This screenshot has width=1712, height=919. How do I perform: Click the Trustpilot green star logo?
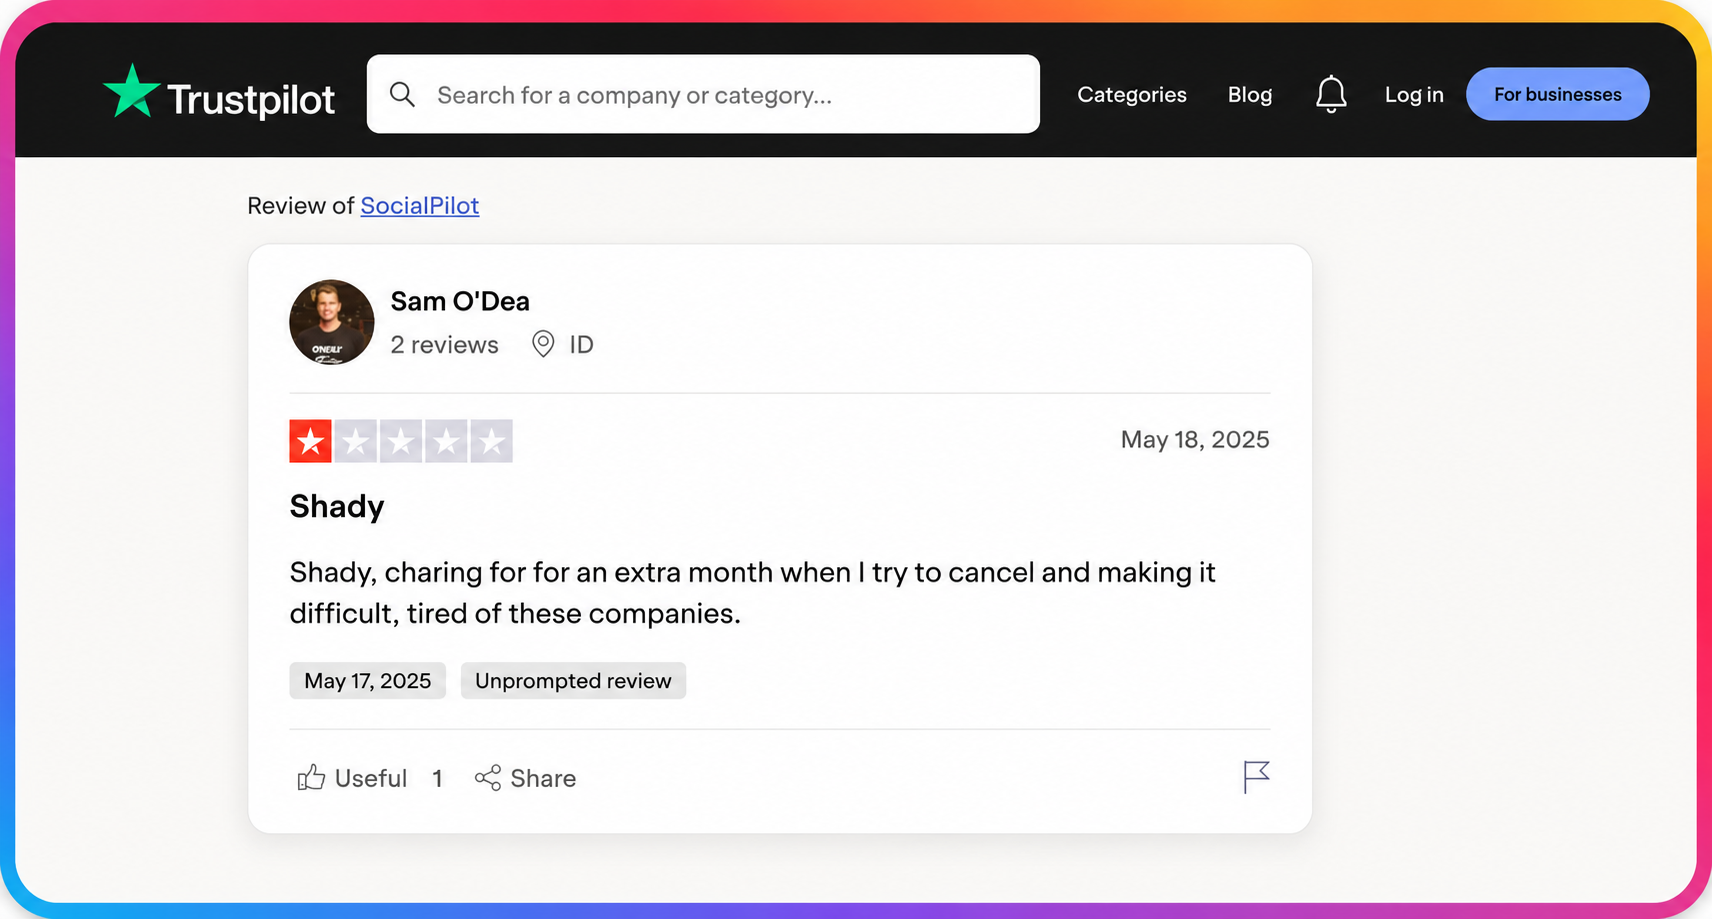(x=131, y=91)
